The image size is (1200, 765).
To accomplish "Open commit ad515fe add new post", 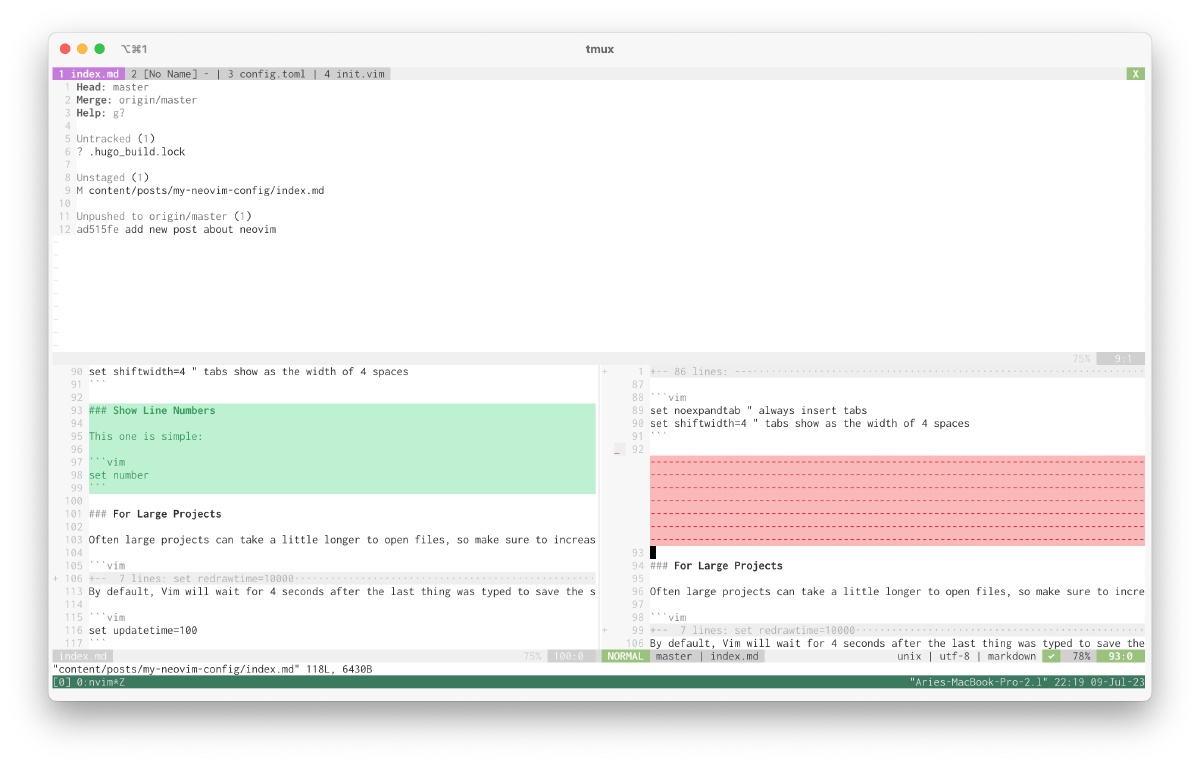I will pos(175,230).
